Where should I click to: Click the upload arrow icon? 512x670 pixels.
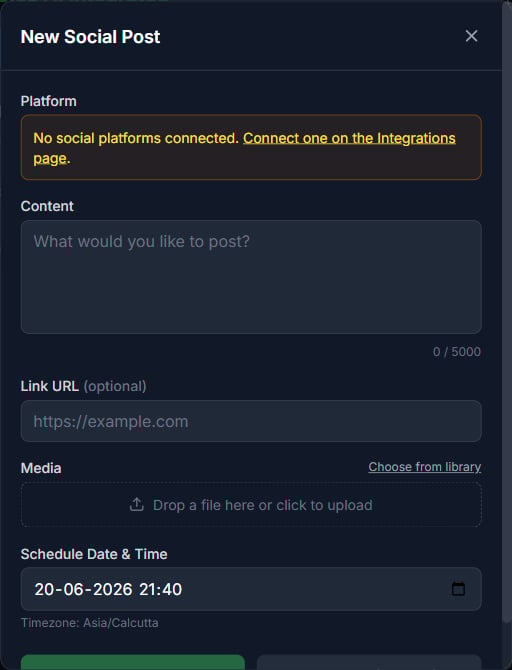pos(136,504)
